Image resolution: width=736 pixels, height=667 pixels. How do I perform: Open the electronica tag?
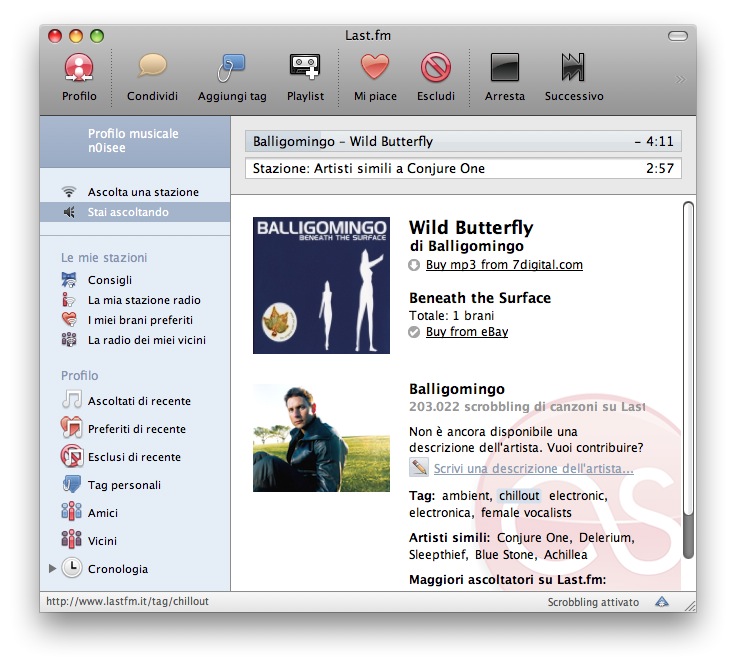point(441,513)
